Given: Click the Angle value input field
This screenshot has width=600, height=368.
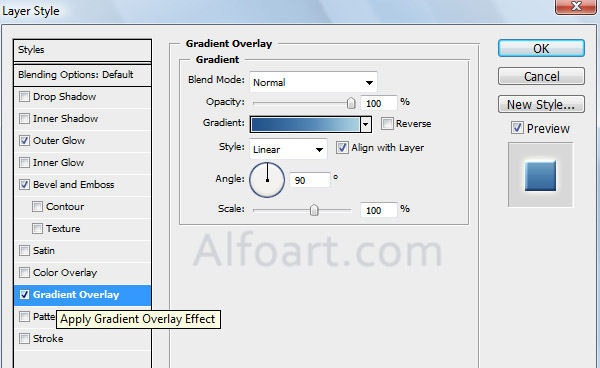Looking at the screenshot, I should tap(310, 180).
